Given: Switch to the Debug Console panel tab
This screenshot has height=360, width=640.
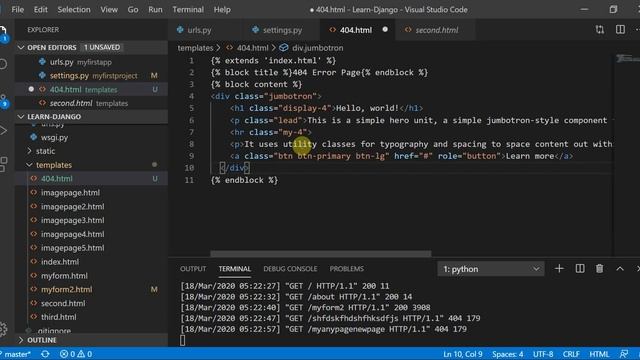Looking at the screenshot, I should pos(290,269).
